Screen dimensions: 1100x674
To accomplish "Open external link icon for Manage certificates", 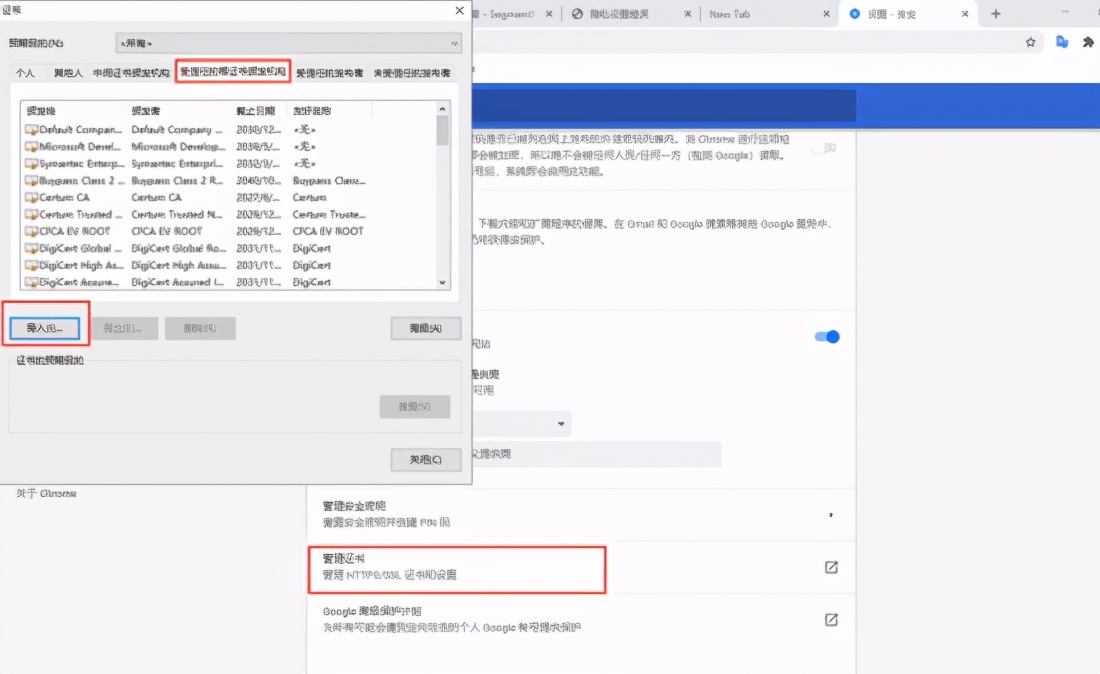I will [830, 567].
